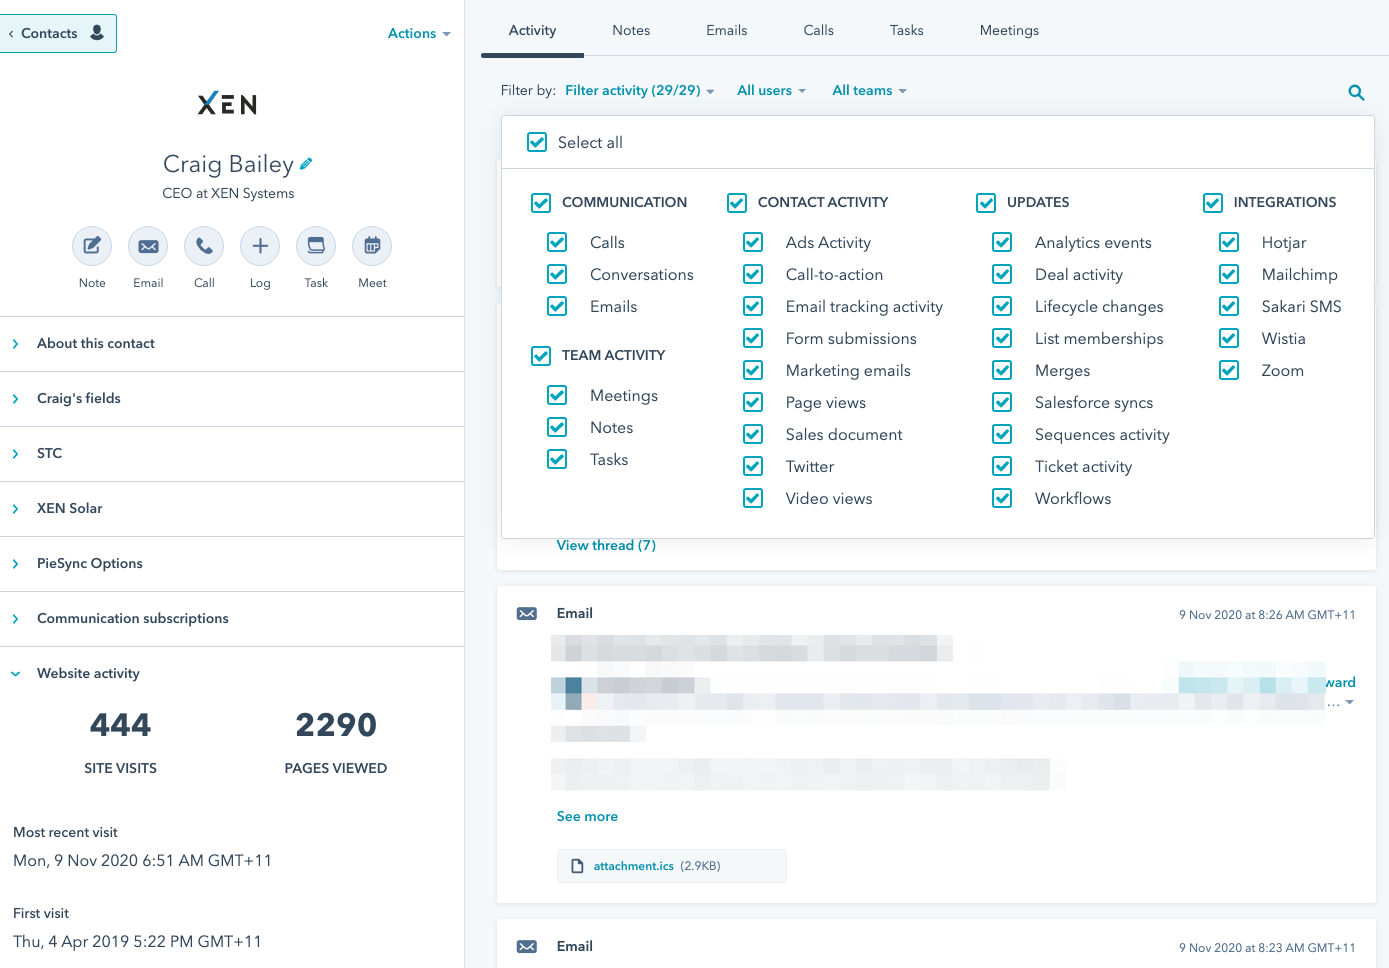Click the search magnifier icon
The height and width of the screenshot is (968, 1389).
(x=1356, y=92)
